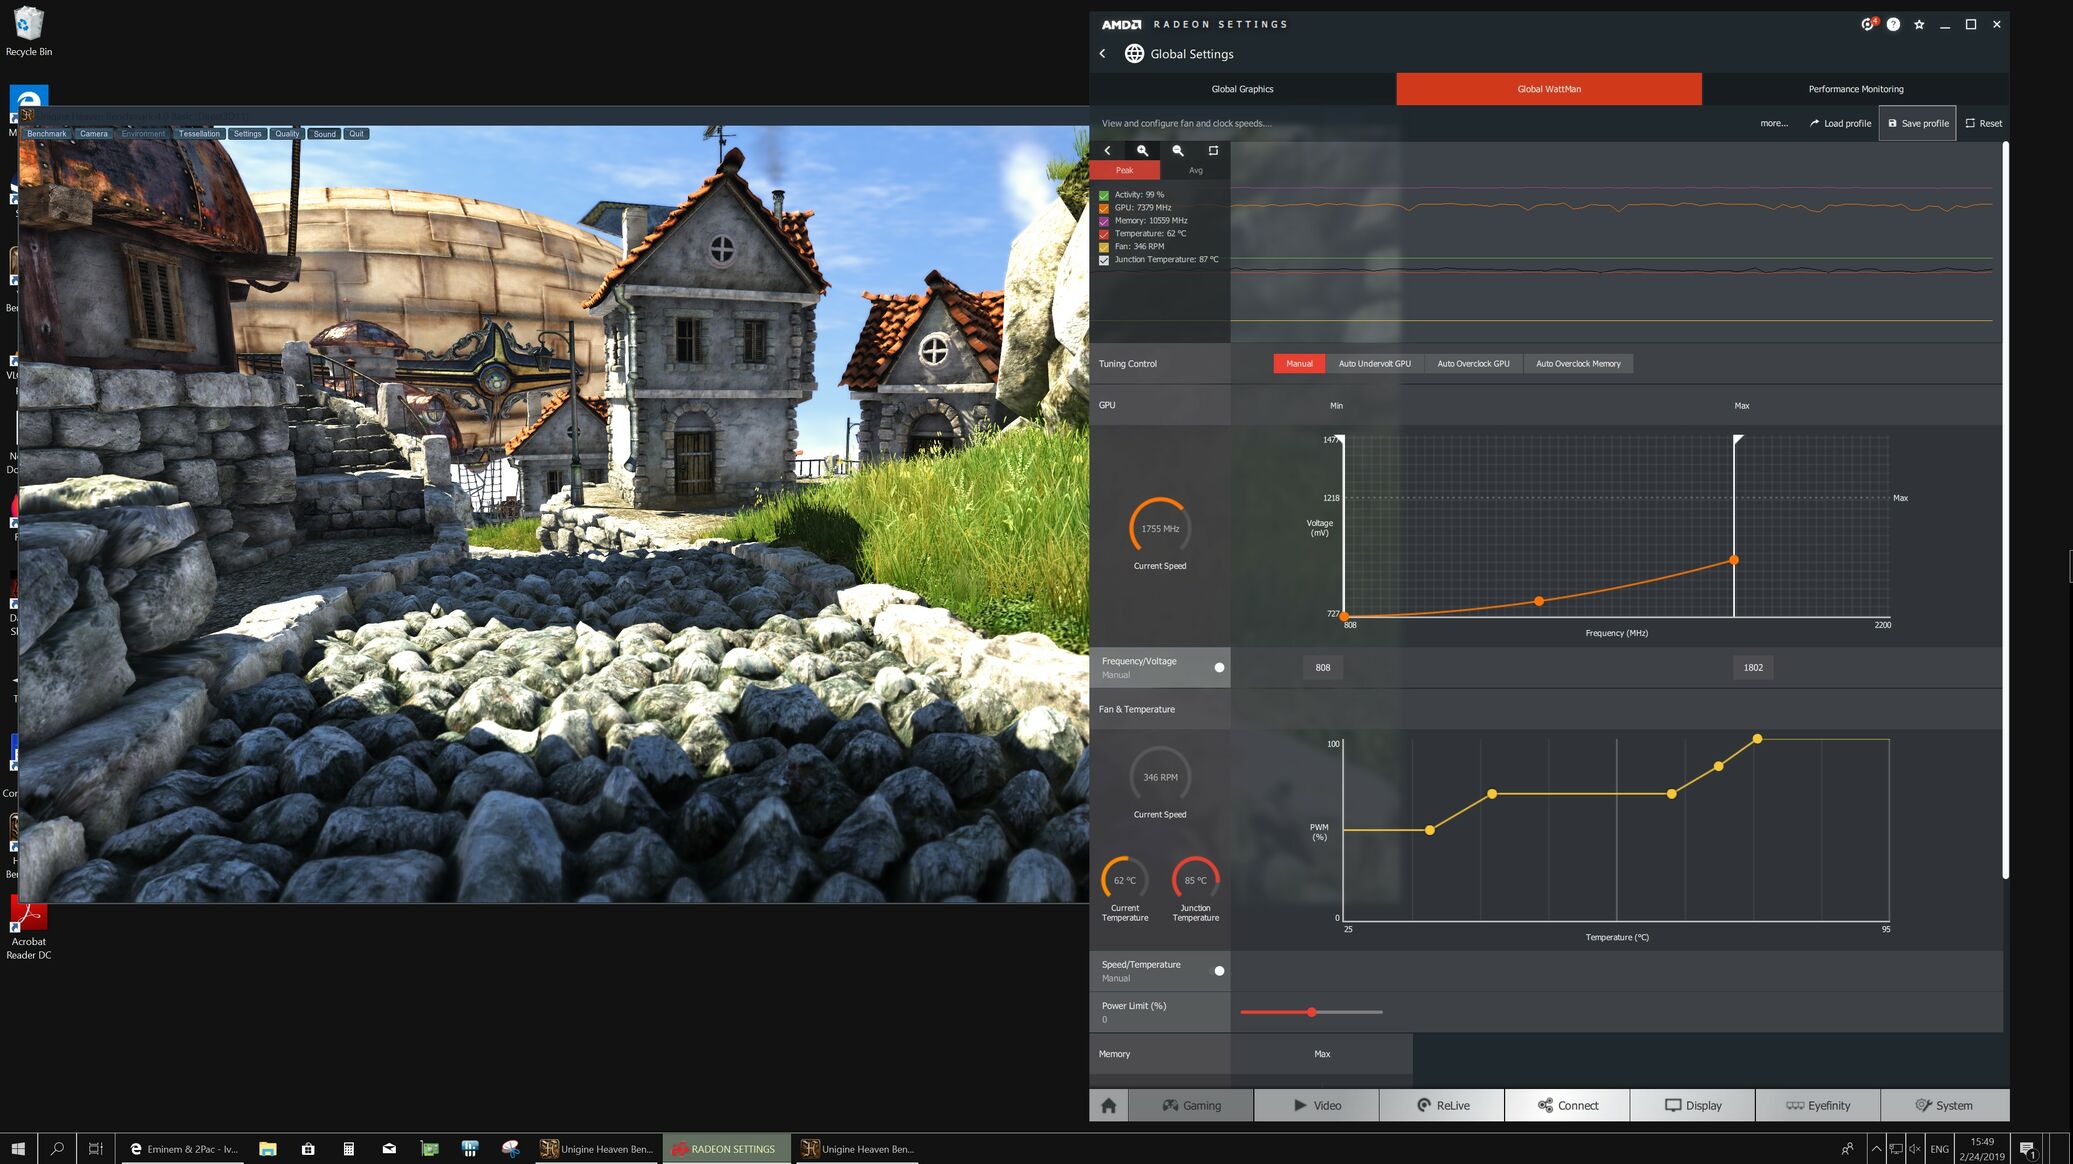Switch to Performance Monitoring tab
2073x1164 pixels.
click(x=1855, y=89)
